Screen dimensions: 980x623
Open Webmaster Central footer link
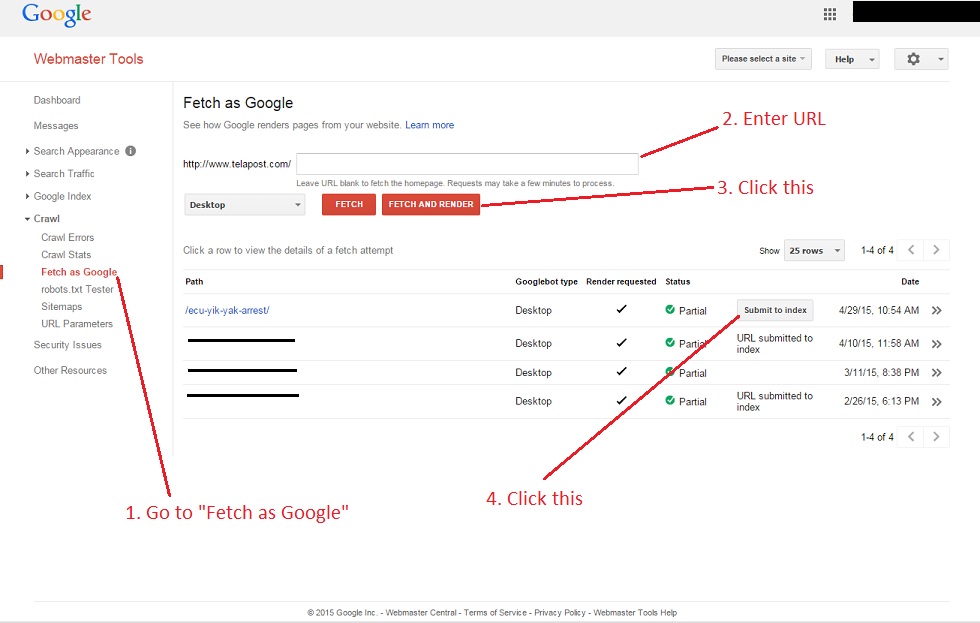tap(421, 612)
